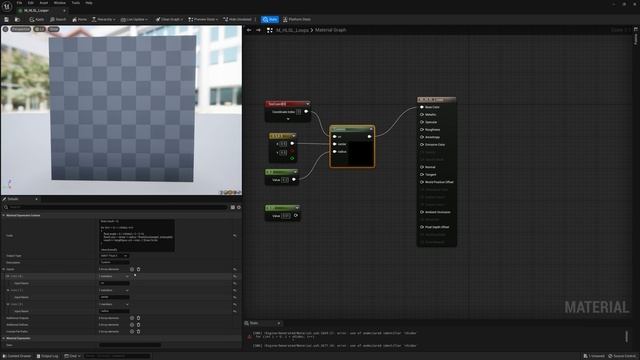Open the Asset menu

(x=44, y=3)
